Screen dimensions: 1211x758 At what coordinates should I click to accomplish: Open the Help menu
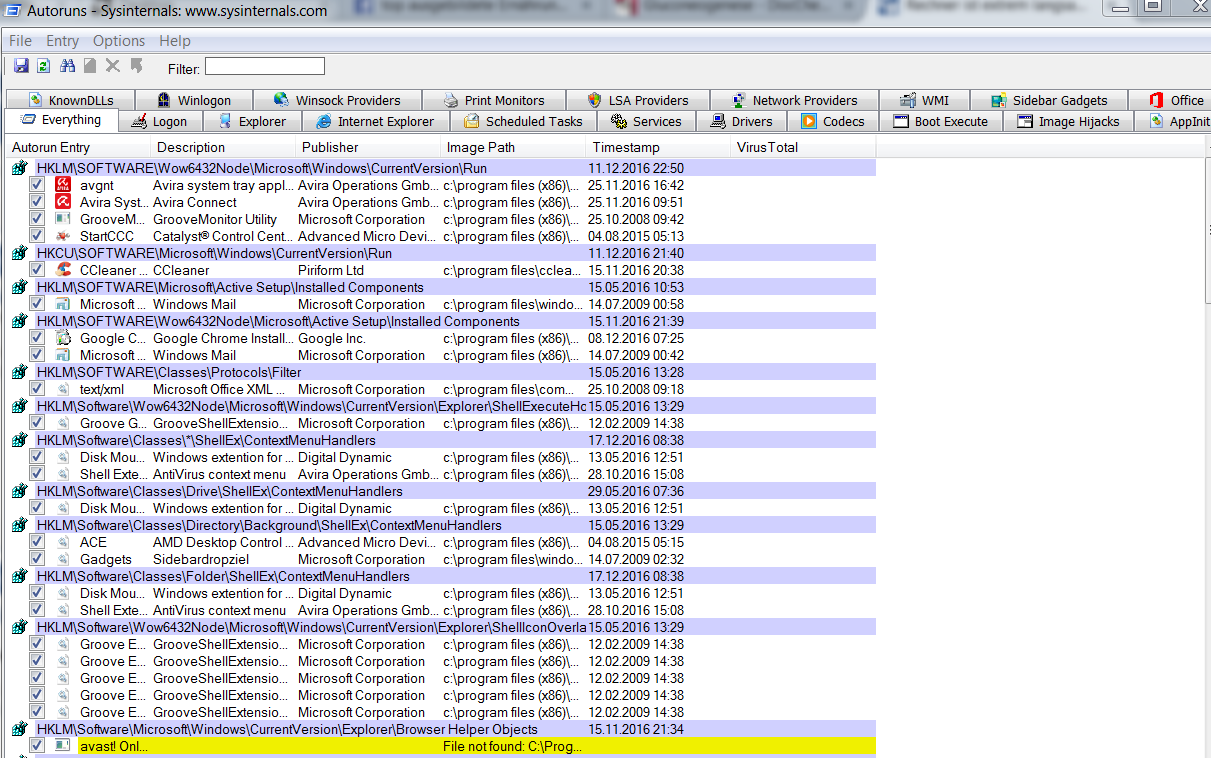[175, 41]
